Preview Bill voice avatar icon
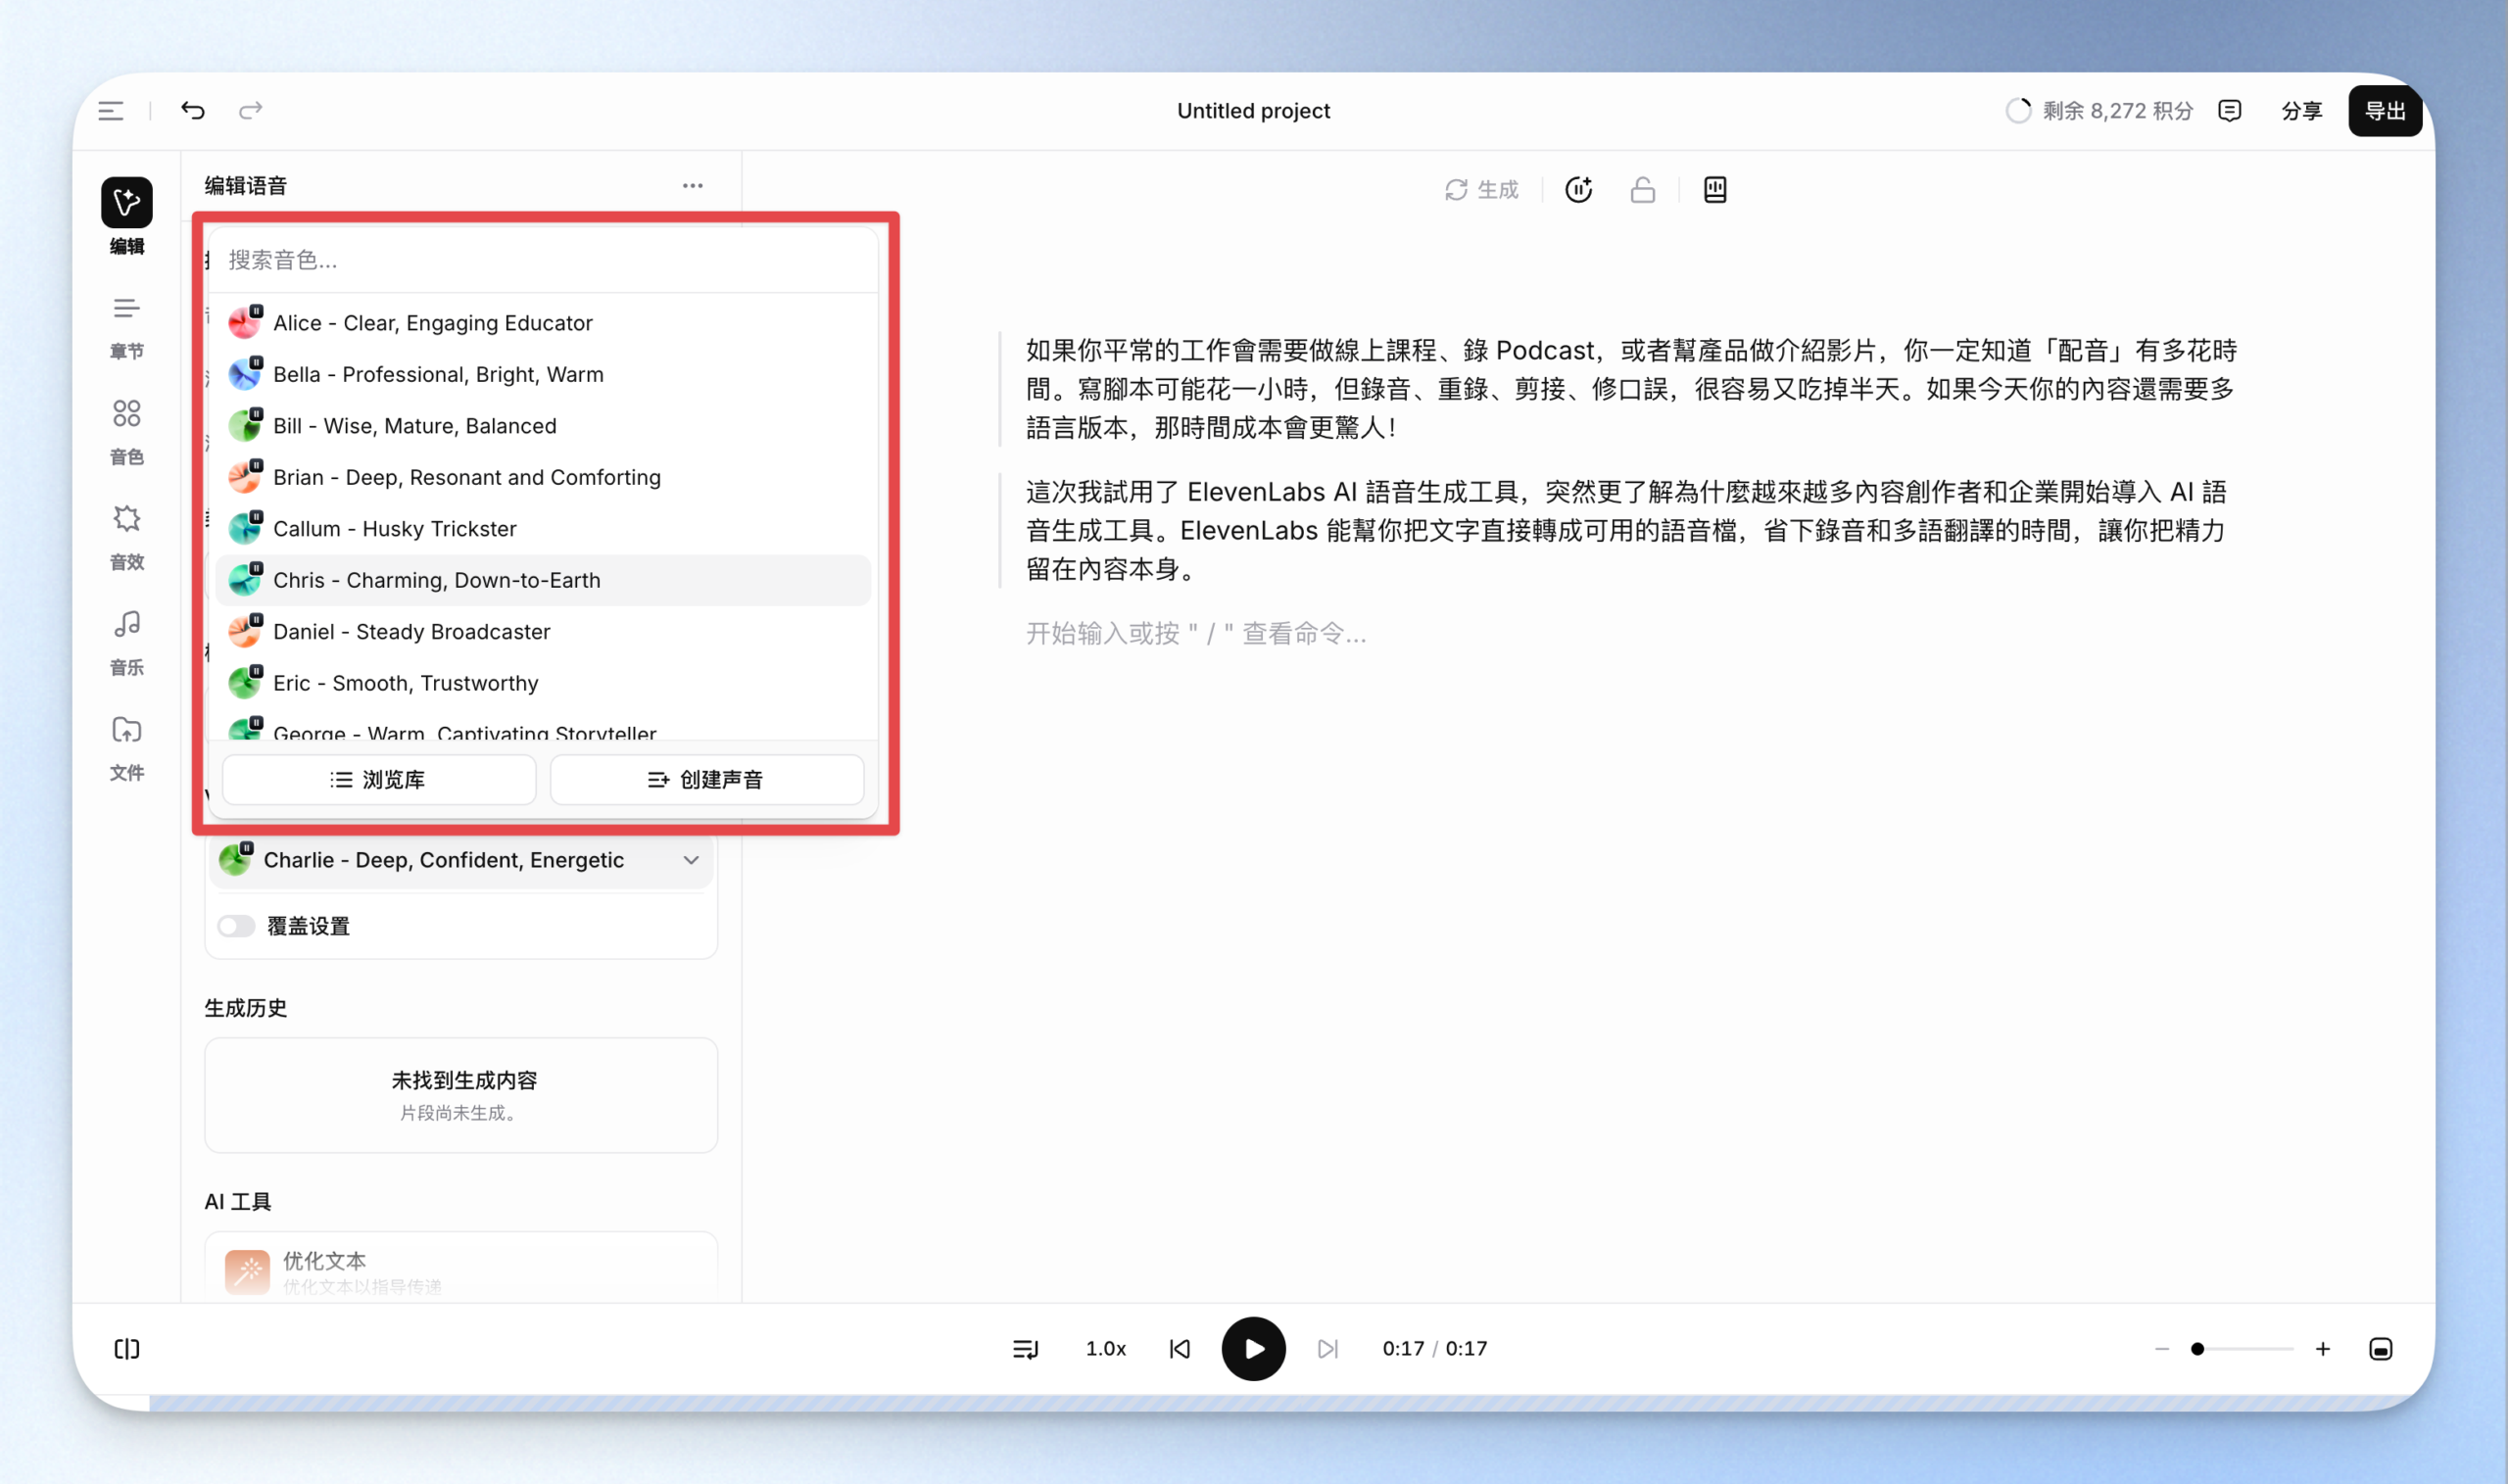Screen dimensions: 2508x1484 pyautogui.click(x=245, y=425)
